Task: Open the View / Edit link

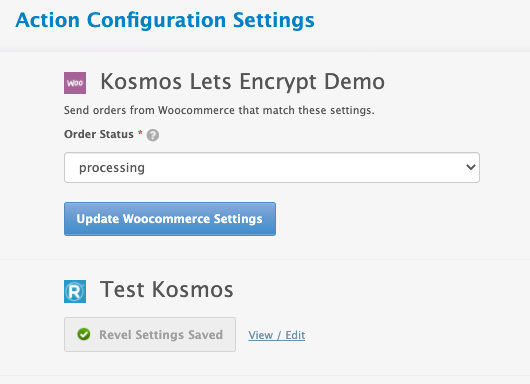Action: tap(277, 335)
